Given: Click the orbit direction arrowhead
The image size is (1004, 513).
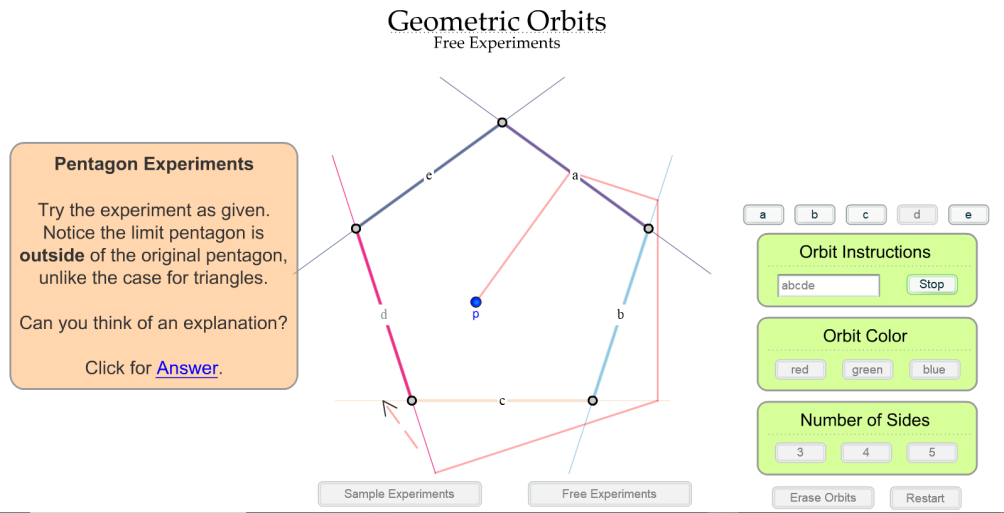Looking at the screenshot, I should [x=388, y=408].
